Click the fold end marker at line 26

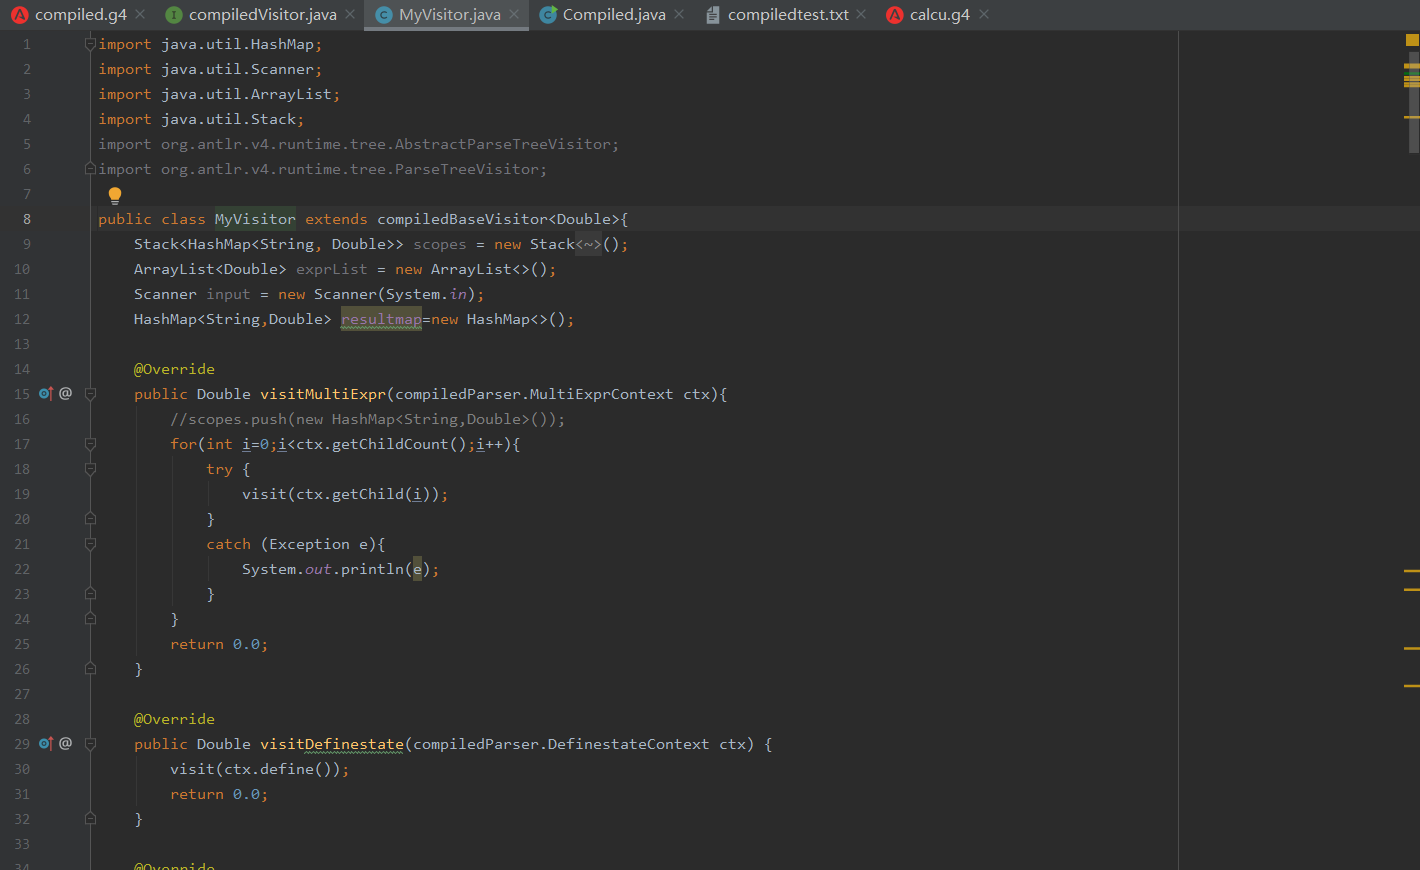click(x=90, y=668)
